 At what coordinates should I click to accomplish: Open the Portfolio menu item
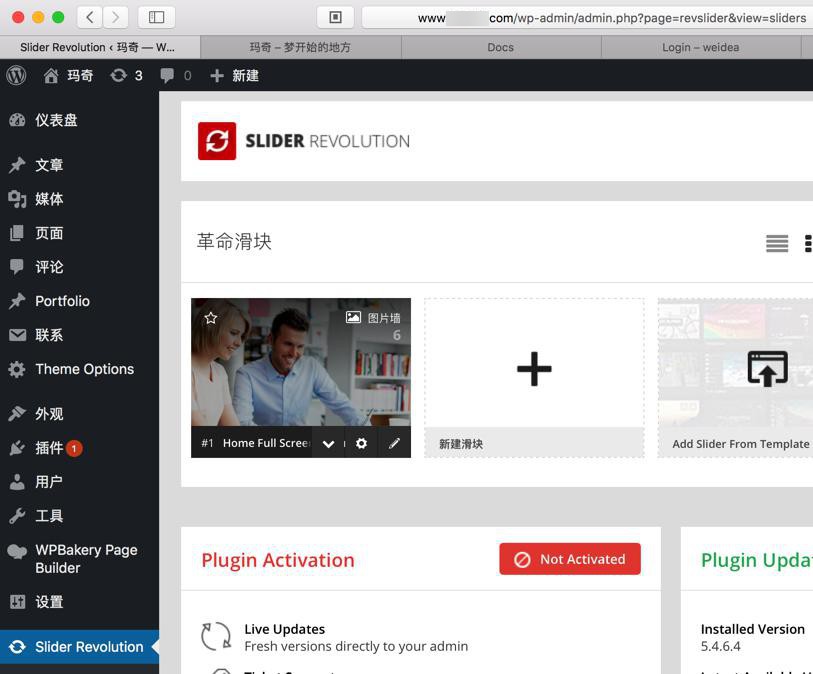(79, 301)
